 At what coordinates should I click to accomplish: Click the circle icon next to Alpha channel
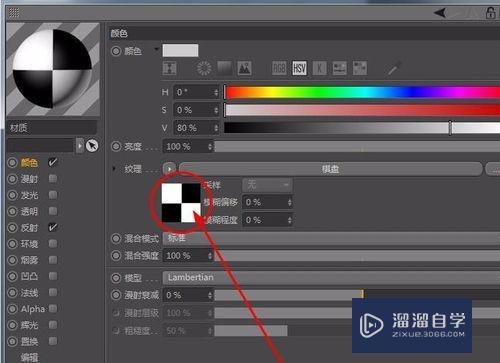pos(12,309)
